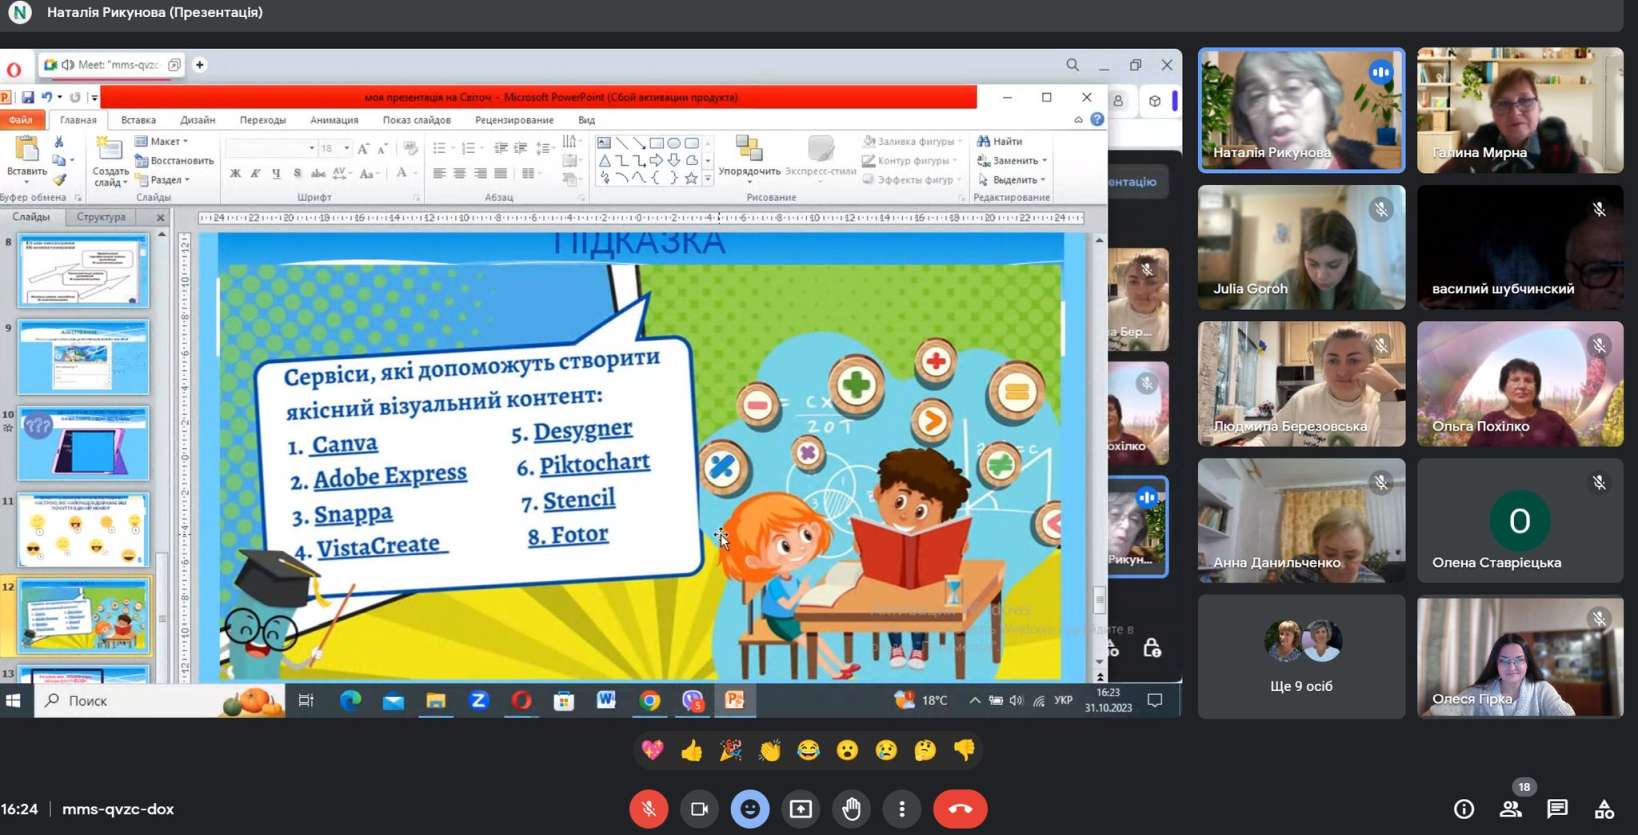Show the participants list with 18 badge
Screen dimensions: 1638x835
click(x=1512, y=809)
